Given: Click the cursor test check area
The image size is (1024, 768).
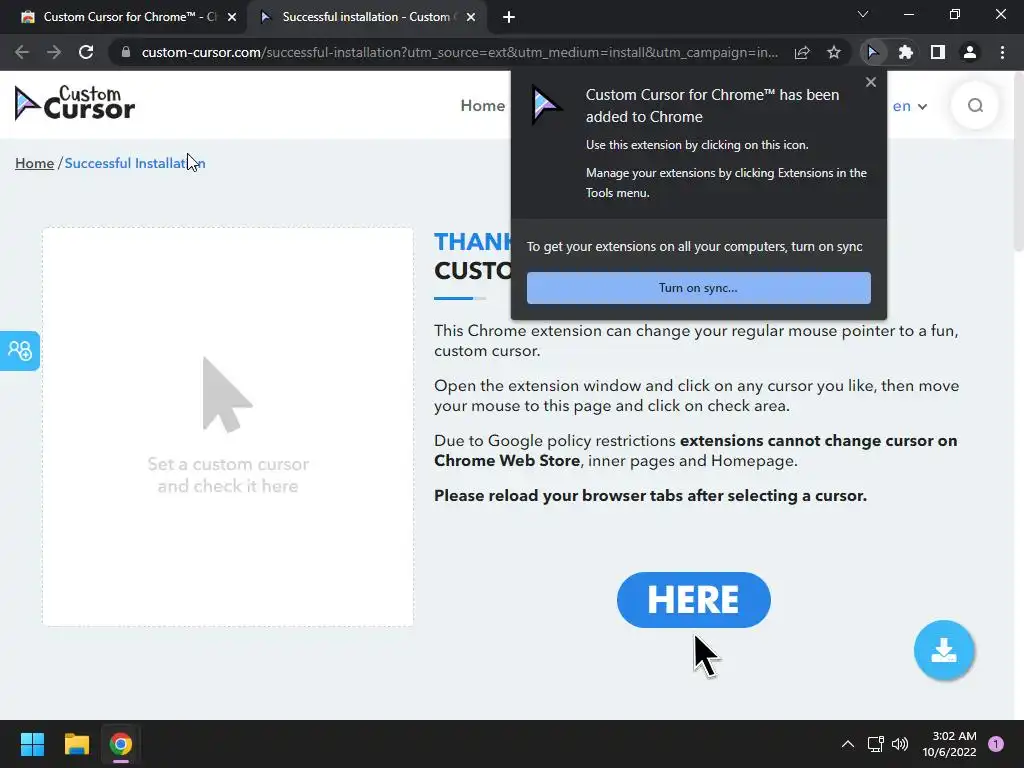Looking at the screenshot, I should coord(228,427).
